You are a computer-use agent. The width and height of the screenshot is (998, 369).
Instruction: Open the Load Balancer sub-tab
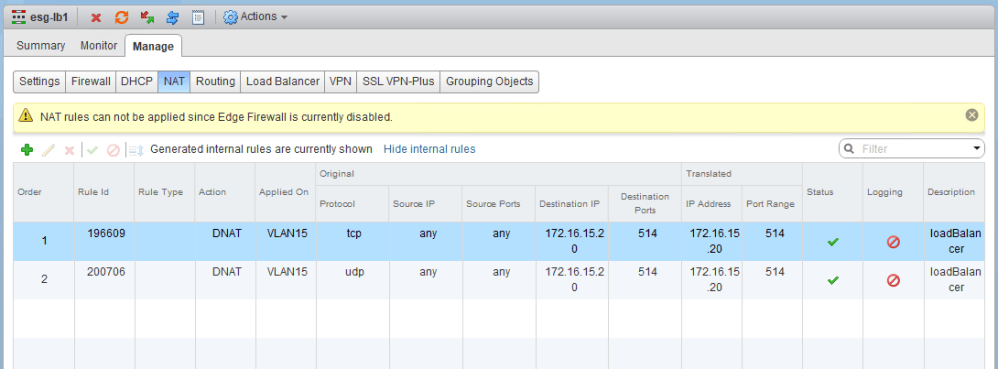(283, 81)
